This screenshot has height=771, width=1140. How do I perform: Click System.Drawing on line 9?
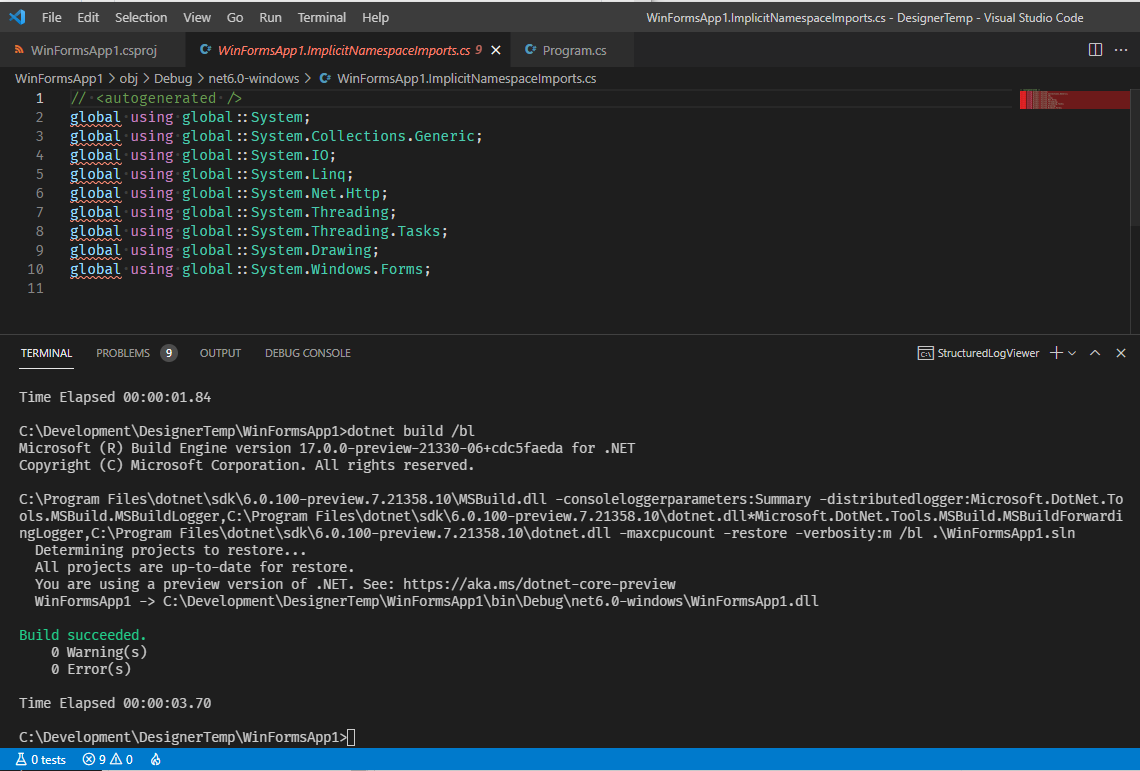[311, 250]
